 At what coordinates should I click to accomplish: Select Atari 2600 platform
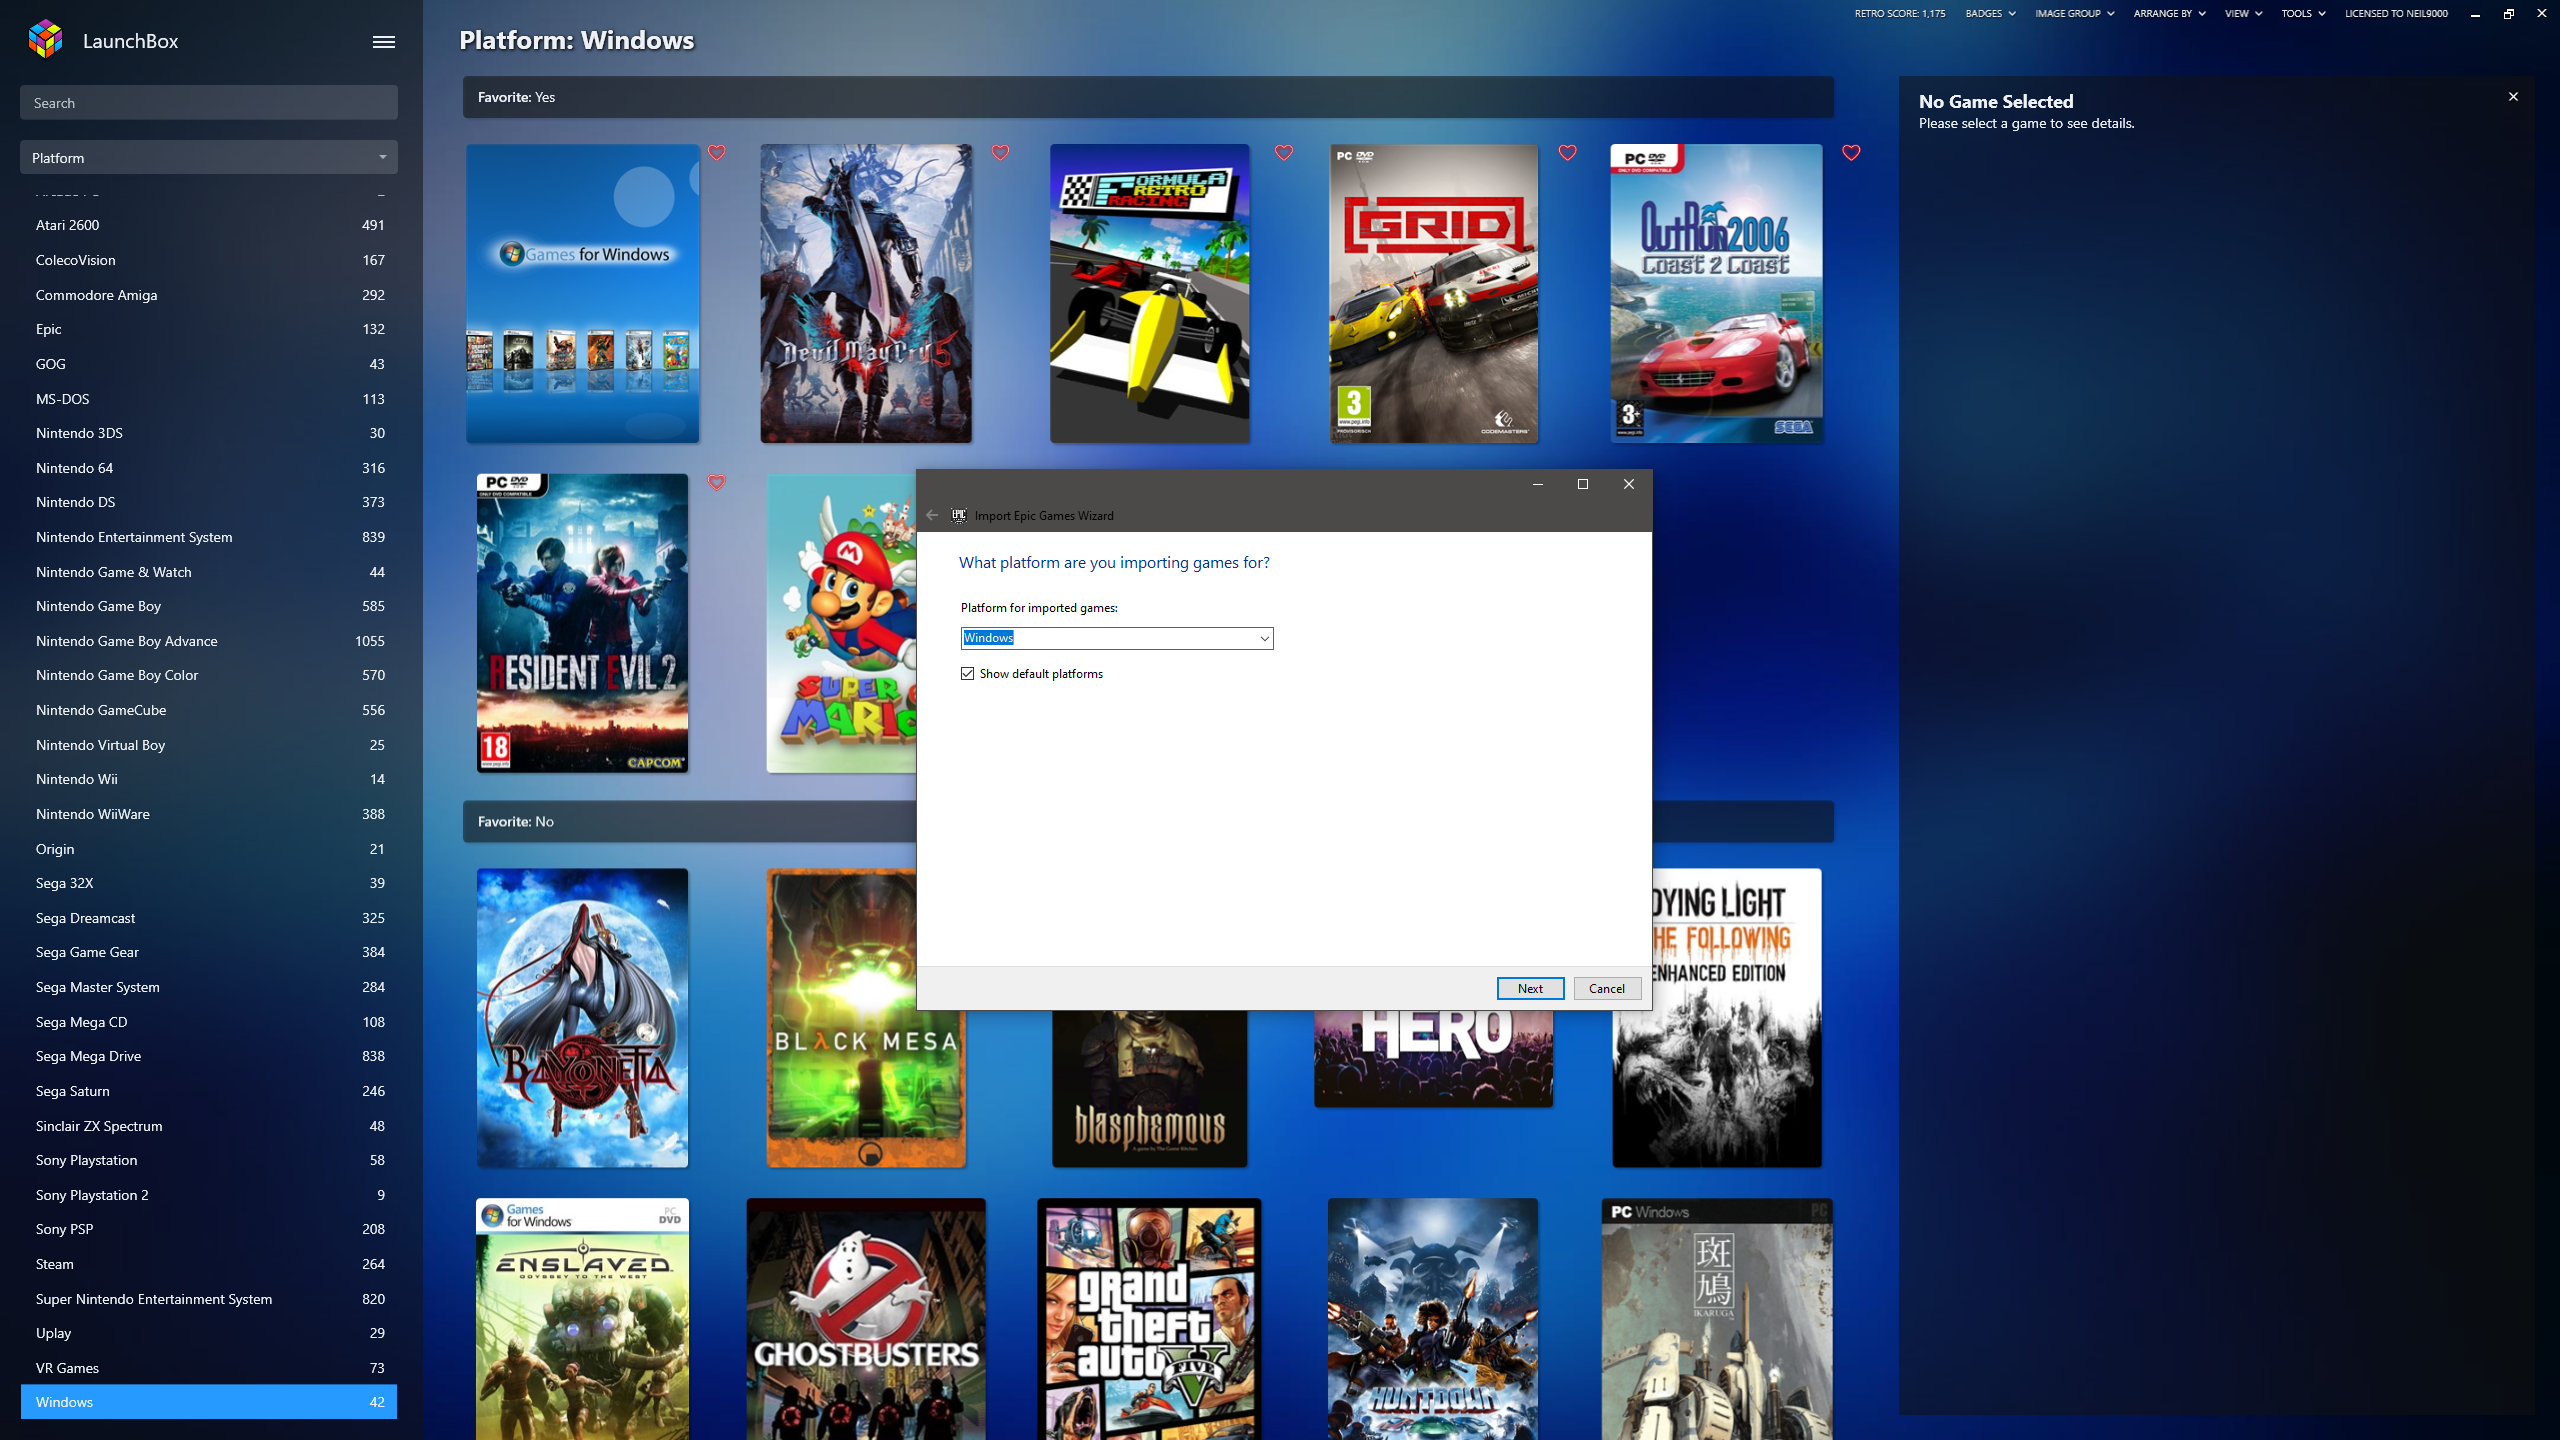[x=209, y=225]
